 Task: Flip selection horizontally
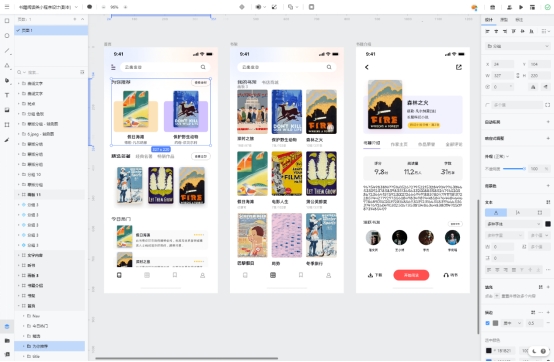click(534, 87)
